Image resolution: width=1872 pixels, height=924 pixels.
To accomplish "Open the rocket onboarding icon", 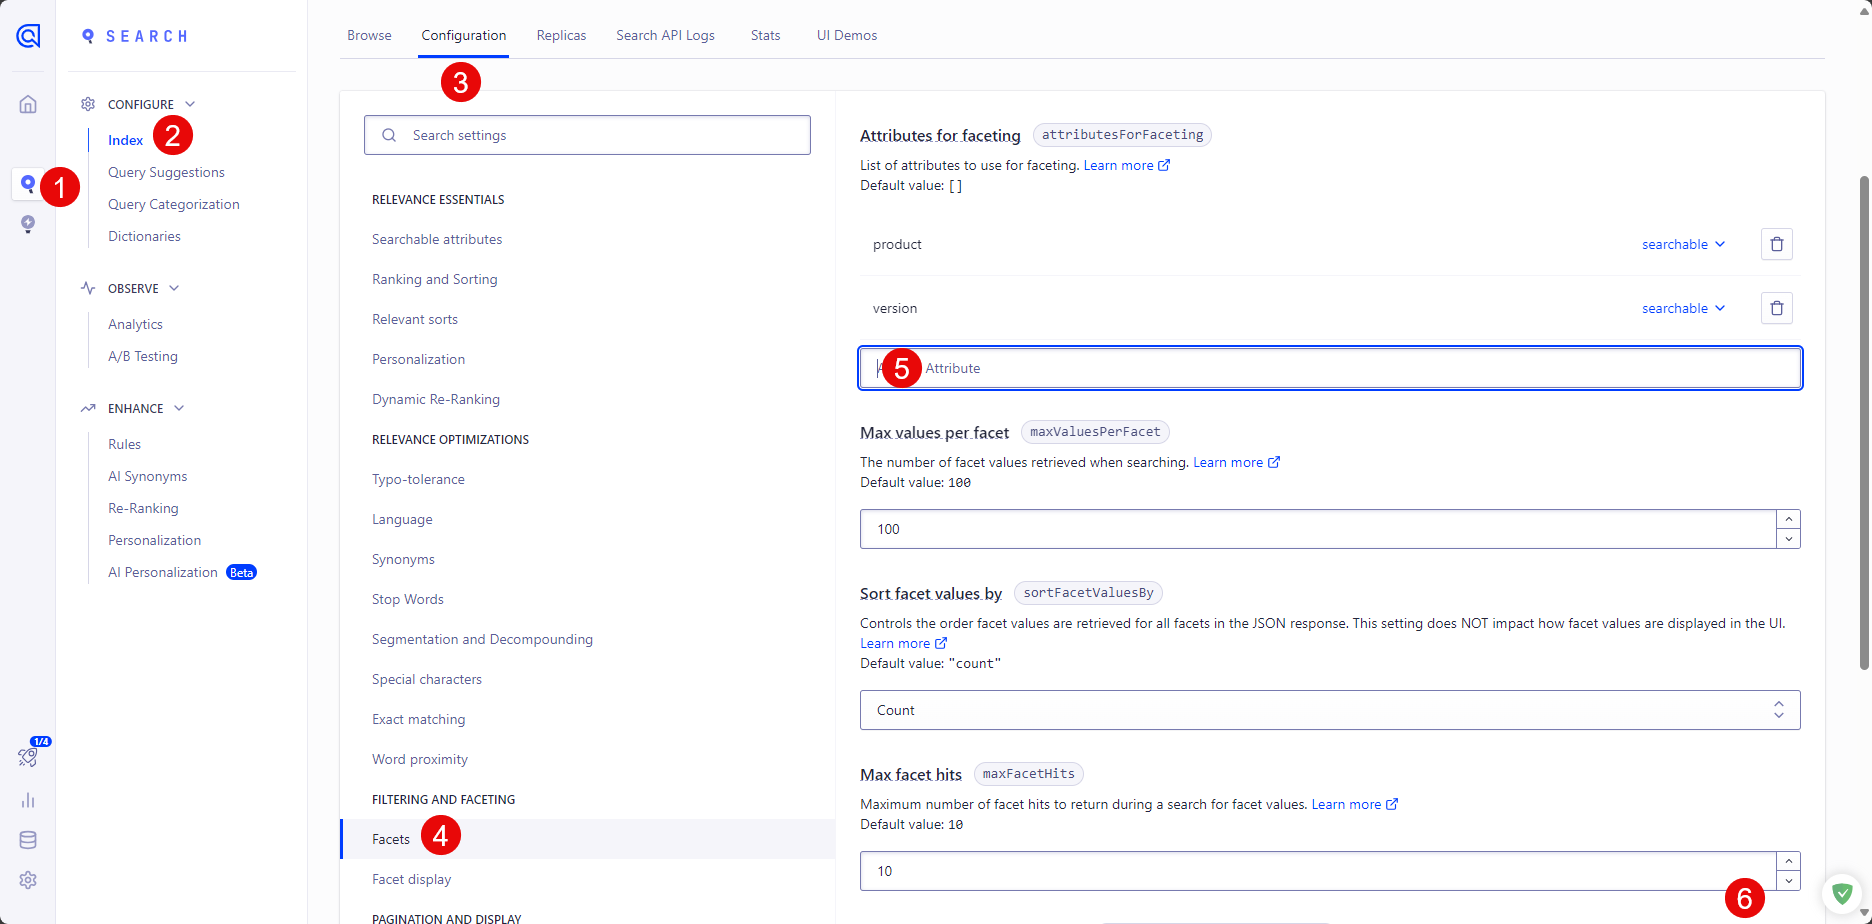I will [28, 757].
